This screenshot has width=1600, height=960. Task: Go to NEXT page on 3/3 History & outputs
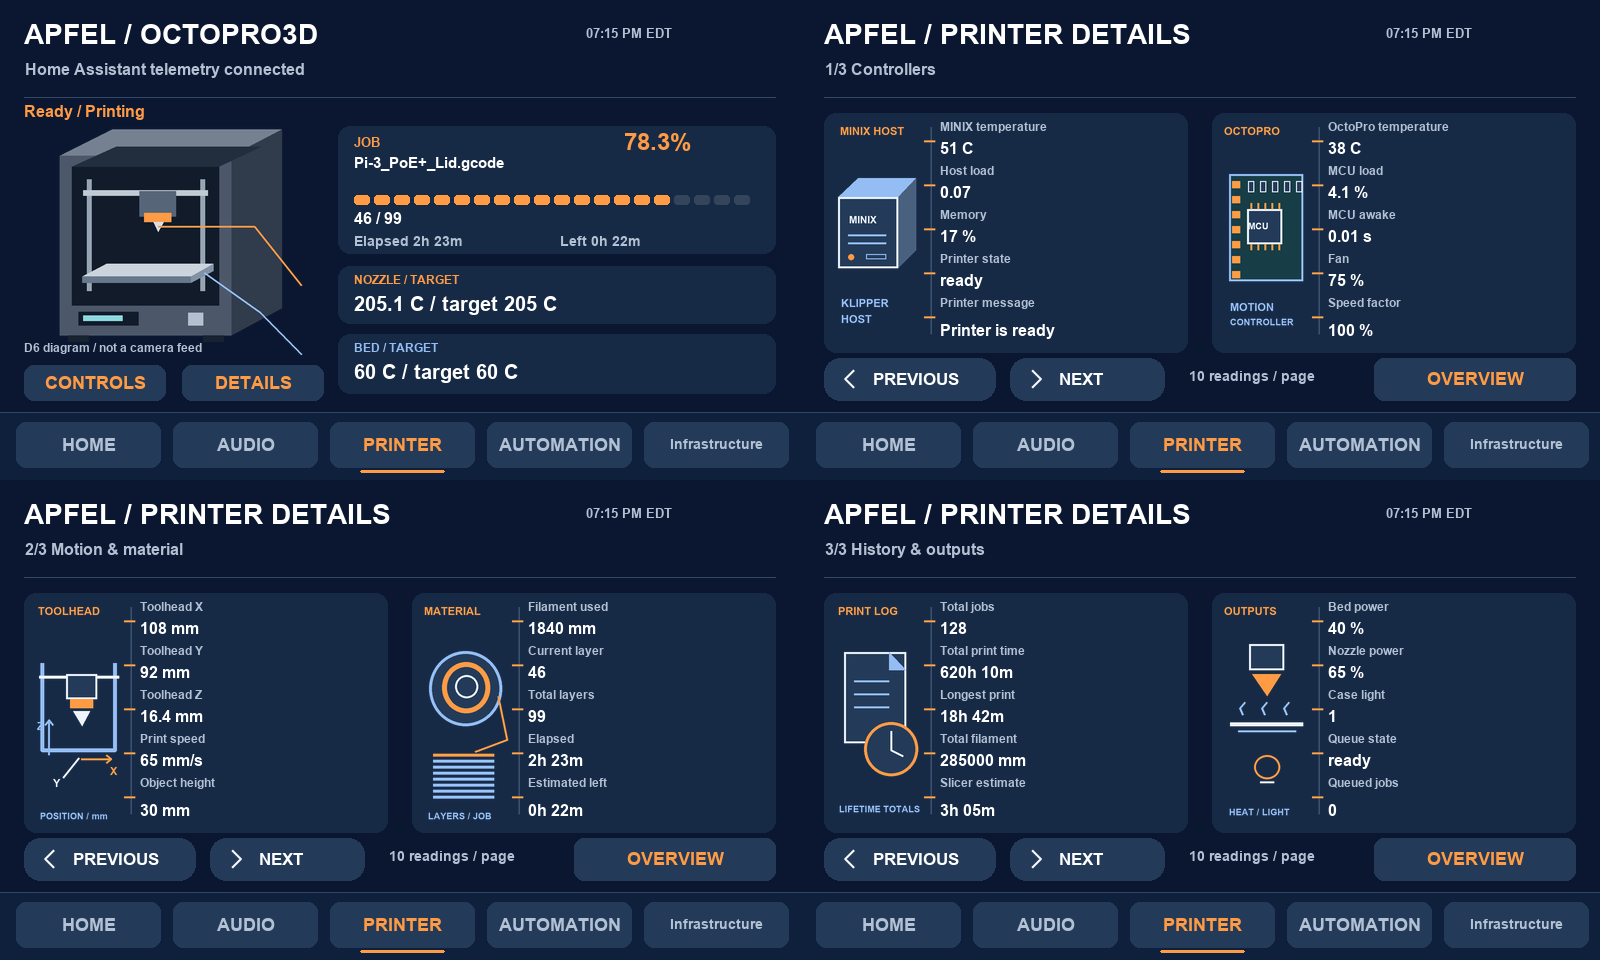coord(1087,859)
